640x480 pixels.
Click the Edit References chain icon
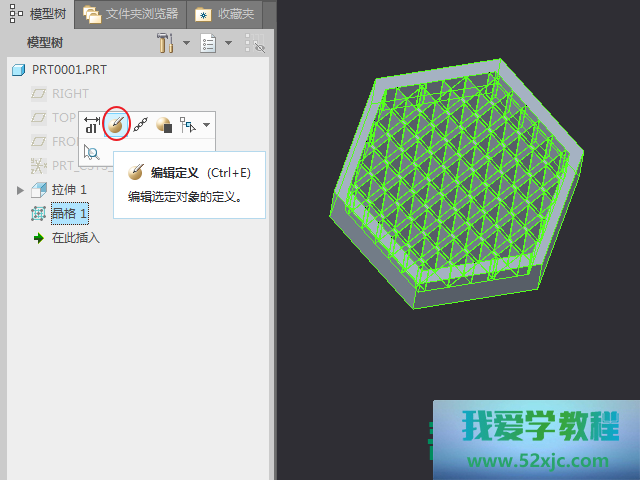141,125
